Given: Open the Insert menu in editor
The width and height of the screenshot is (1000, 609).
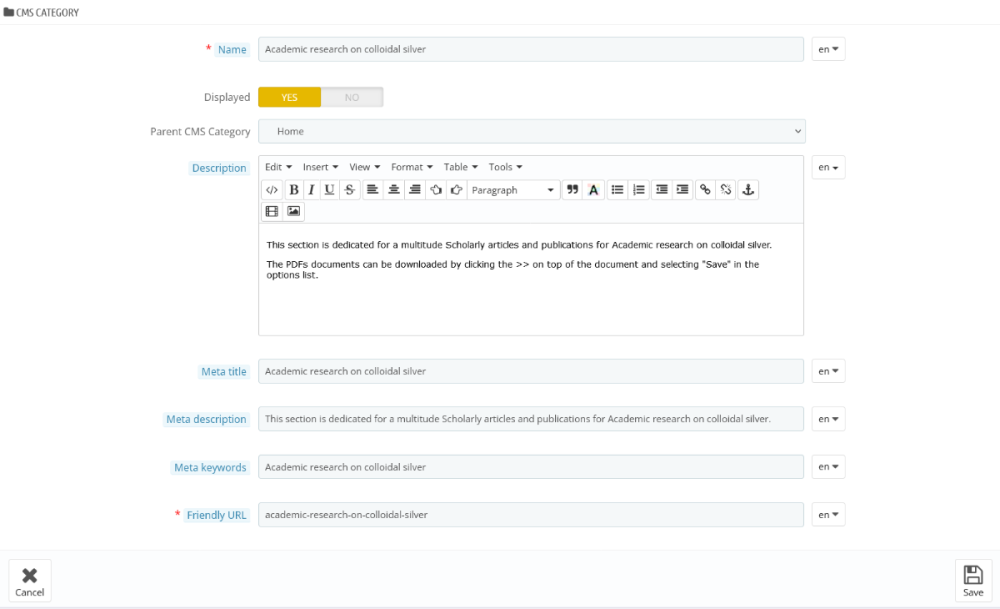Looking at the screenshot, I should [320, 167].
